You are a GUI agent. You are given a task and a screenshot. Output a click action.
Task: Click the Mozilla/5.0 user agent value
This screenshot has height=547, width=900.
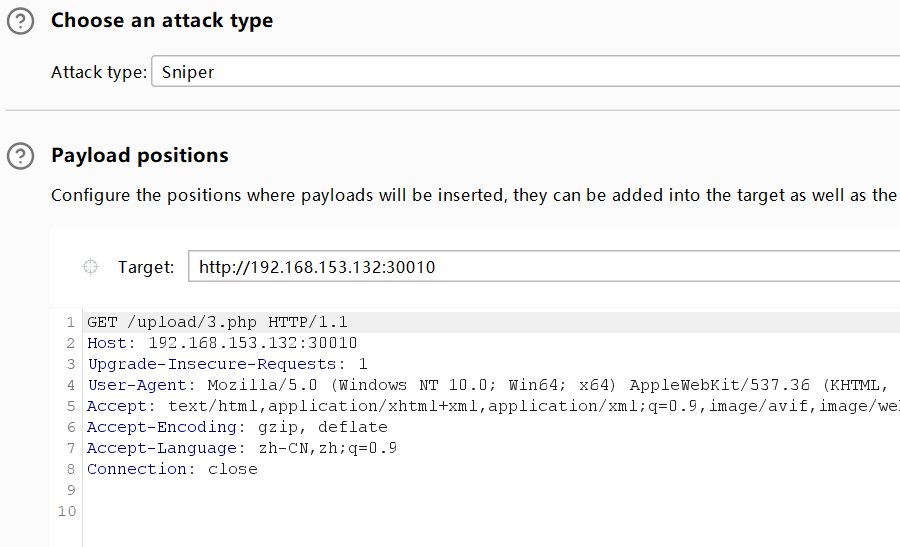pyautogui.click(x=262, y=385)
